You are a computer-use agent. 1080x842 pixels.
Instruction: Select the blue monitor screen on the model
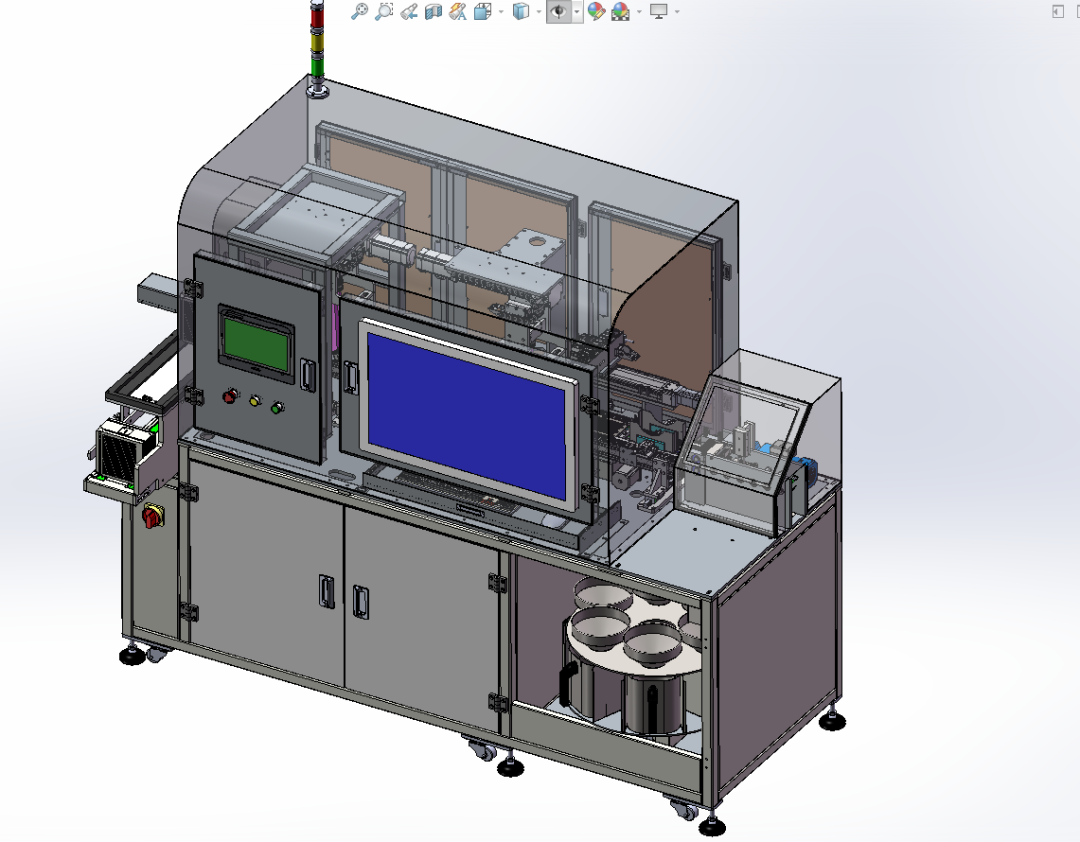(x=468, y=415)
